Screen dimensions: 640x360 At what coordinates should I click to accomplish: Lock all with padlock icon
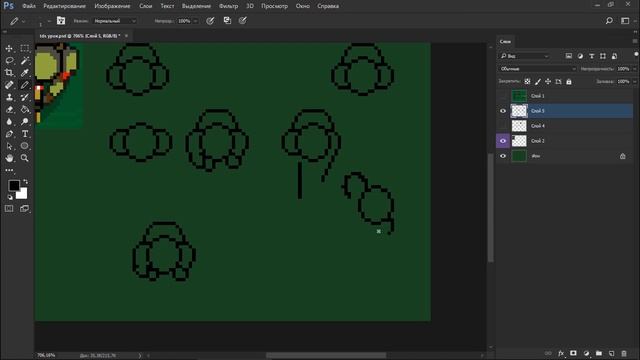(x=569, y=82)
